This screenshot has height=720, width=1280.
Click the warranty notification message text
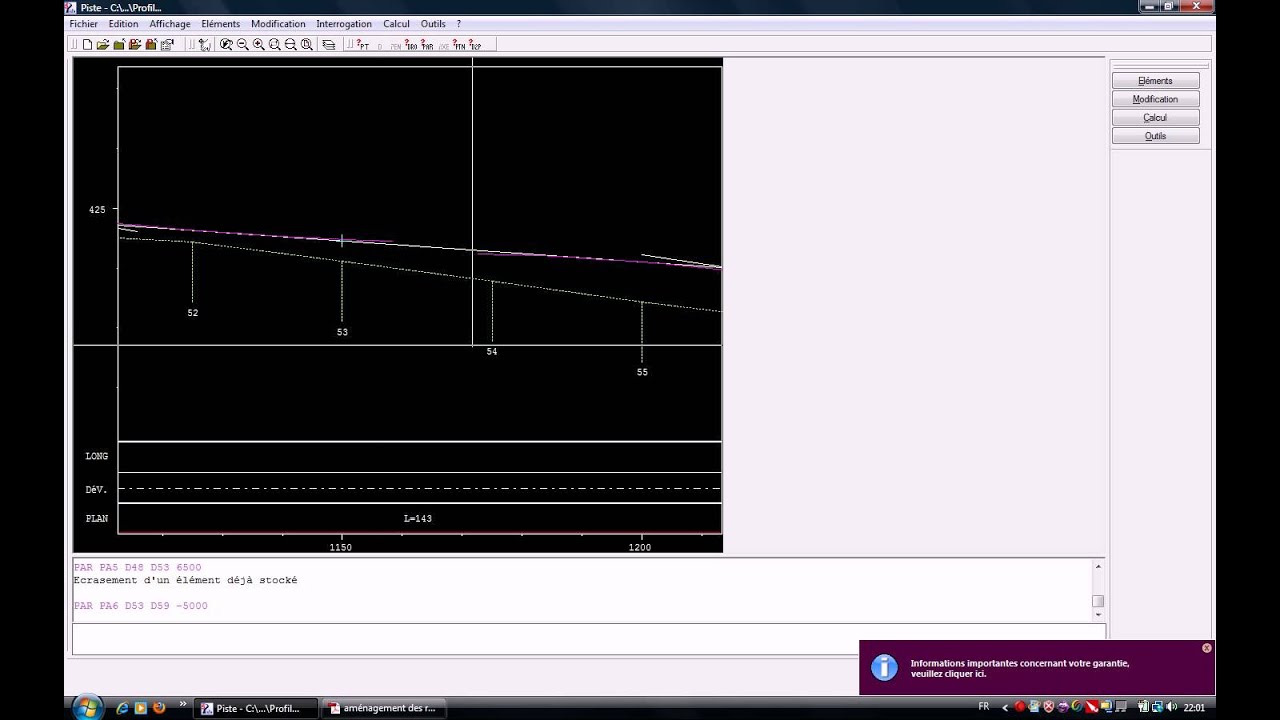click(x=1020, y=668)
